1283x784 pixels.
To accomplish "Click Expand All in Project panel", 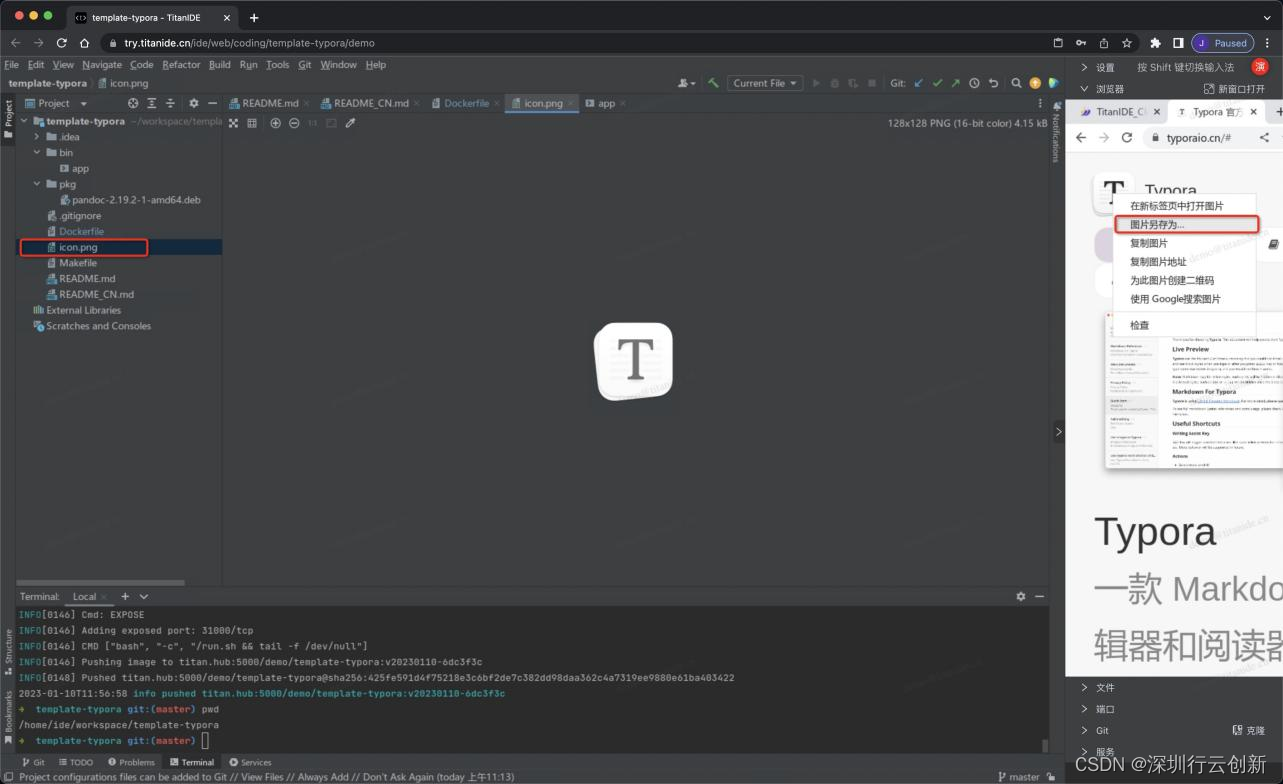I will click(x=152, y=103).
